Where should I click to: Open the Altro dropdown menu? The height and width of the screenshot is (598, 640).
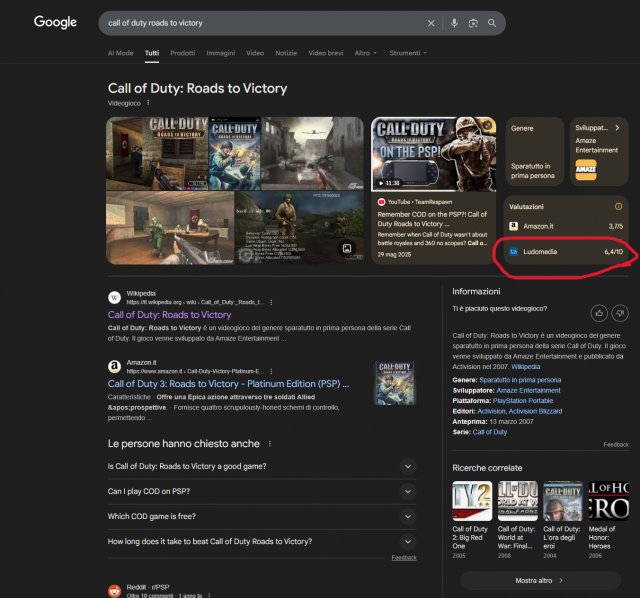(x=365, y=52)
